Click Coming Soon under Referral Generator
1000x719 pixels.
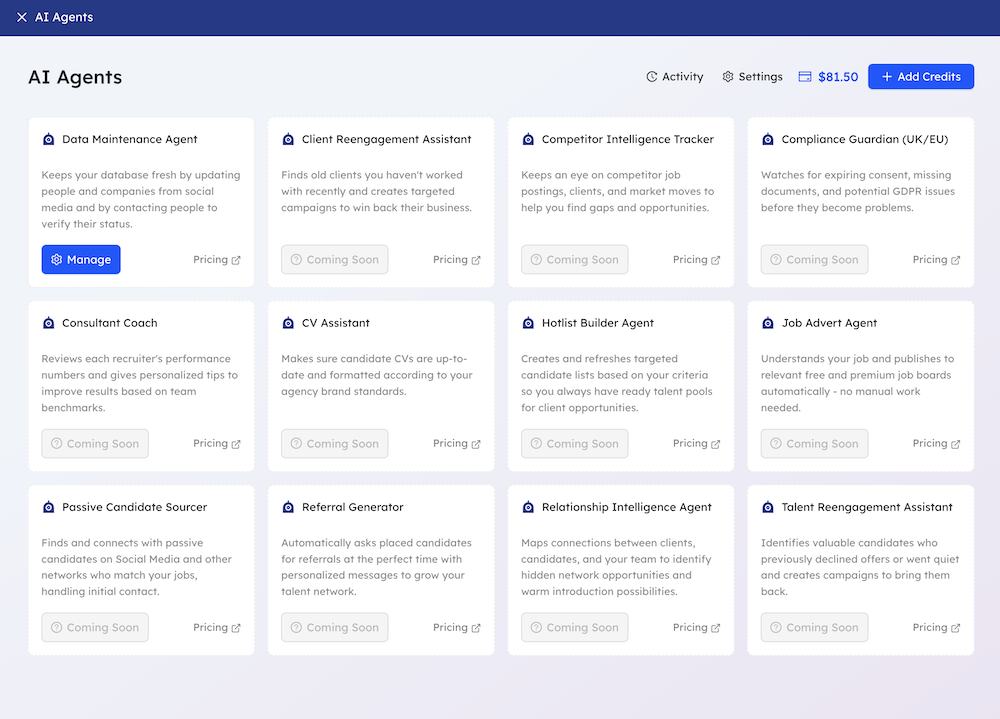point(335,628)
